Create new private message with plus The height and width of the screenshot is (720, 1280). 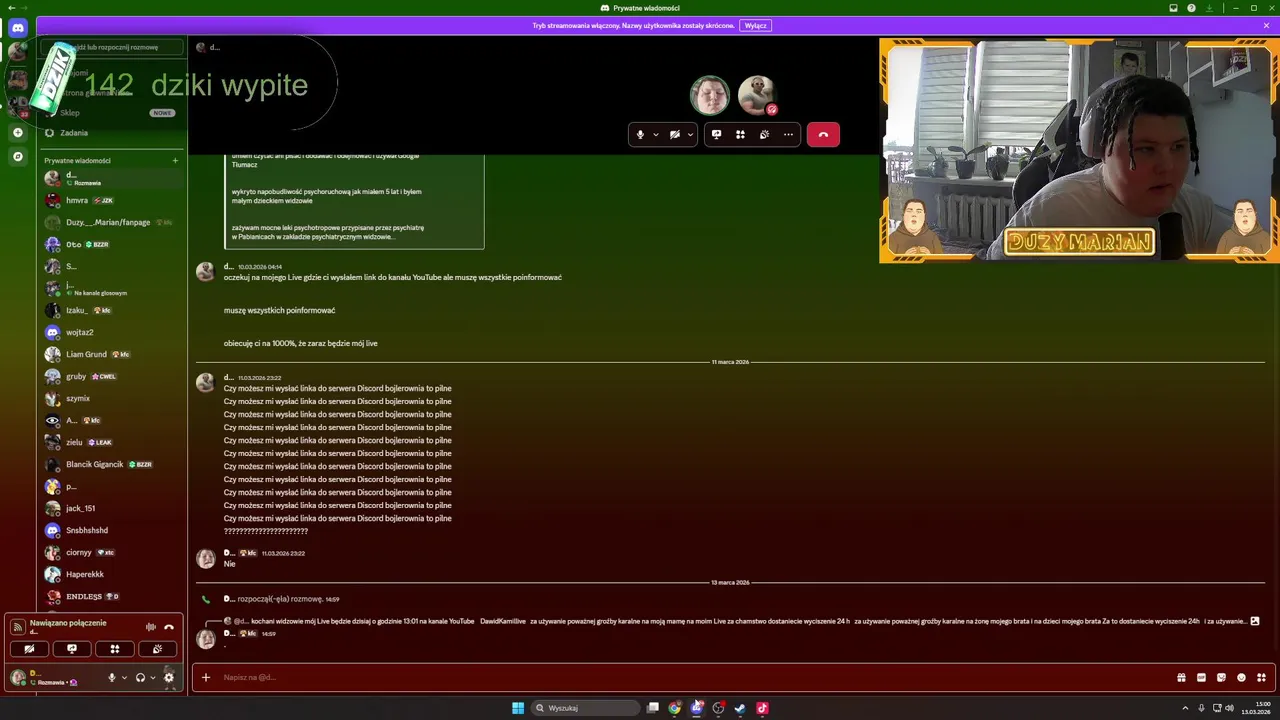pos(175,160)
